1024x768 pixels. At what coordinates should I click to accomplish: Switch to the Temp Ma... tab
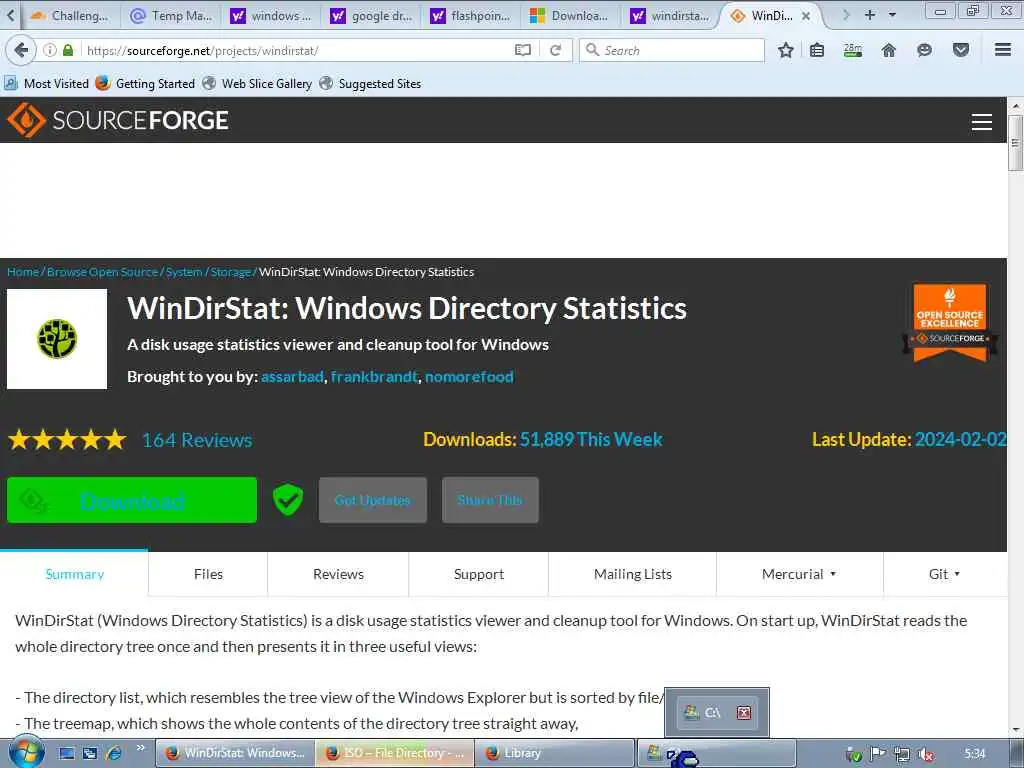coord(172,16)
